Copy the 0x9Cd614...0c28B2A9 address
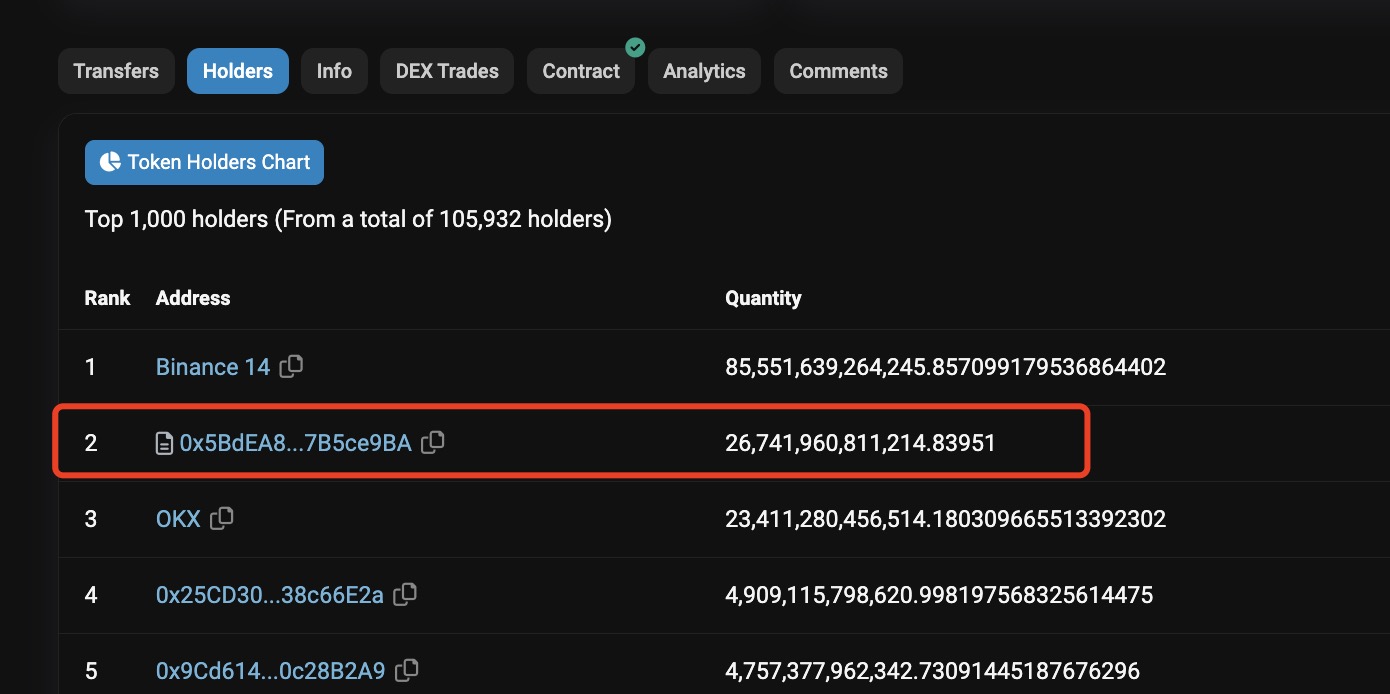This screenshot has height=694, width=1390. click(x=407, y=671)
